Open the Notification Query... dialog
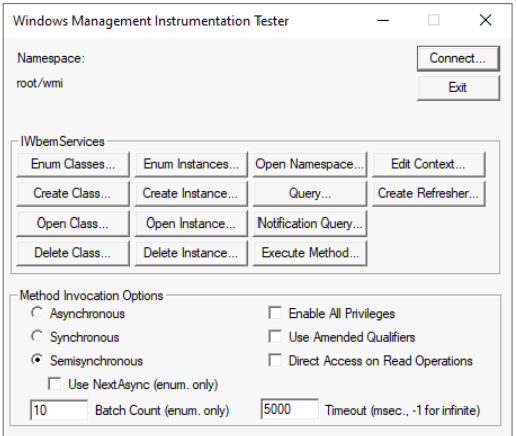Screen dimensions: 516x436 310,223
